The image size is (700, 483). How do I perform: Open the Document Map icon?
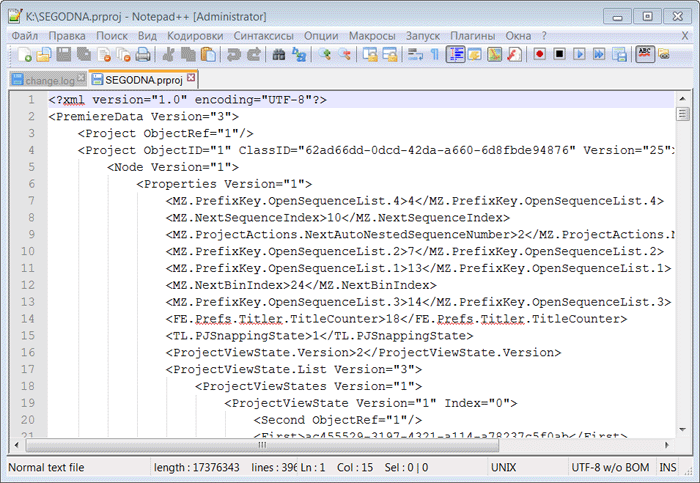(x=495, y=54)
